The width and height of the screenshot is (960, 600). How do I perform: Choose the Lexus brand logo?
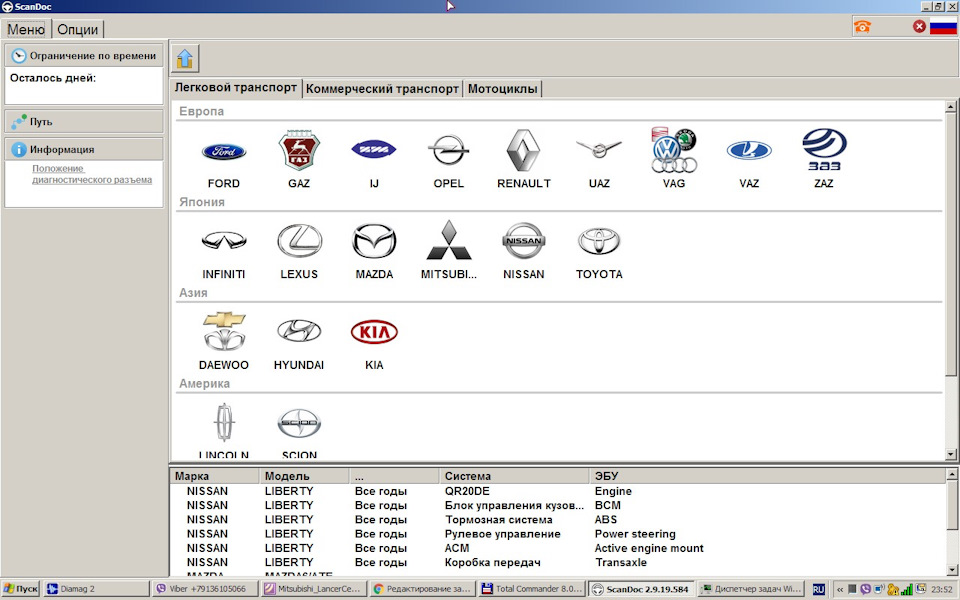point(299,240)
